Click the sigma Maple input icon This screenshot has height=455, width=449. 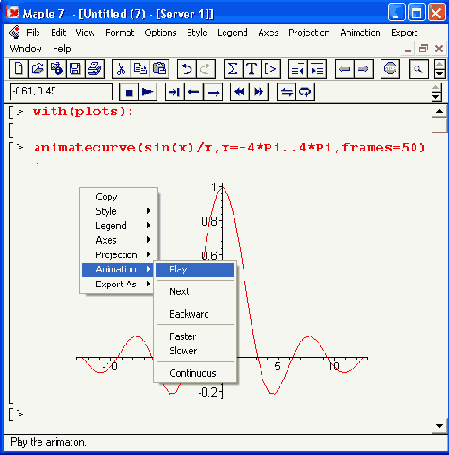coord(233,69)
